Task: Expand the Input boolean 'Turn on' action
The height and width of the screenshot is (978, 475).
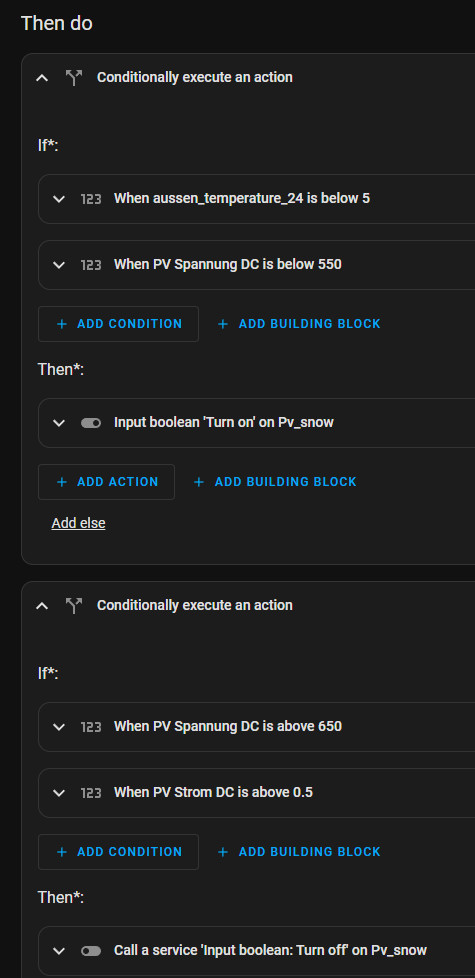Action: click(x=59, y=423)
